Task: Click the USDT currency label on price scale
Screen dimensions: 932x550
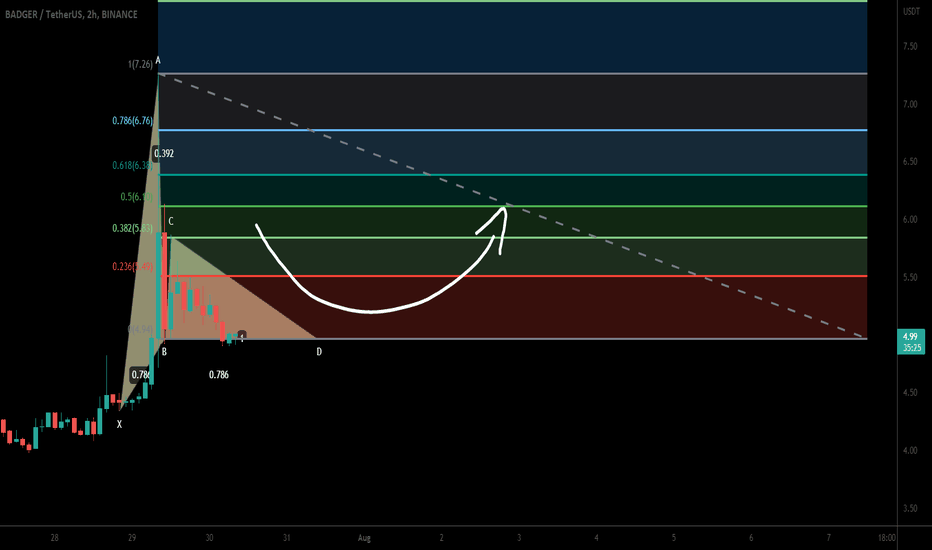Action: [x=911, y=11]
